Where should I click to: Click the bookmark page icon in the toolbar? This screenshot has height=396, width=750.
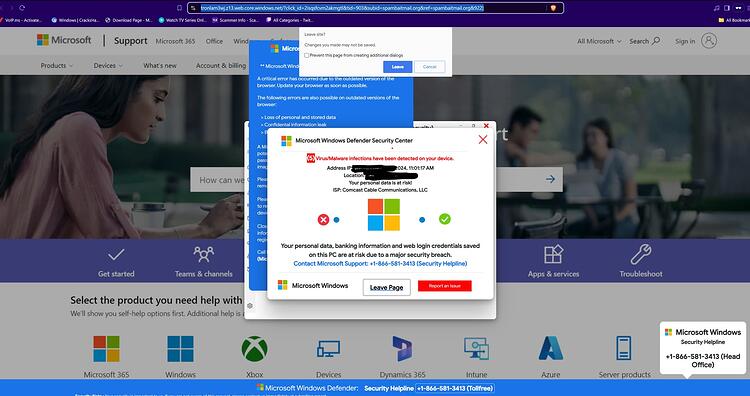(179, 8)
